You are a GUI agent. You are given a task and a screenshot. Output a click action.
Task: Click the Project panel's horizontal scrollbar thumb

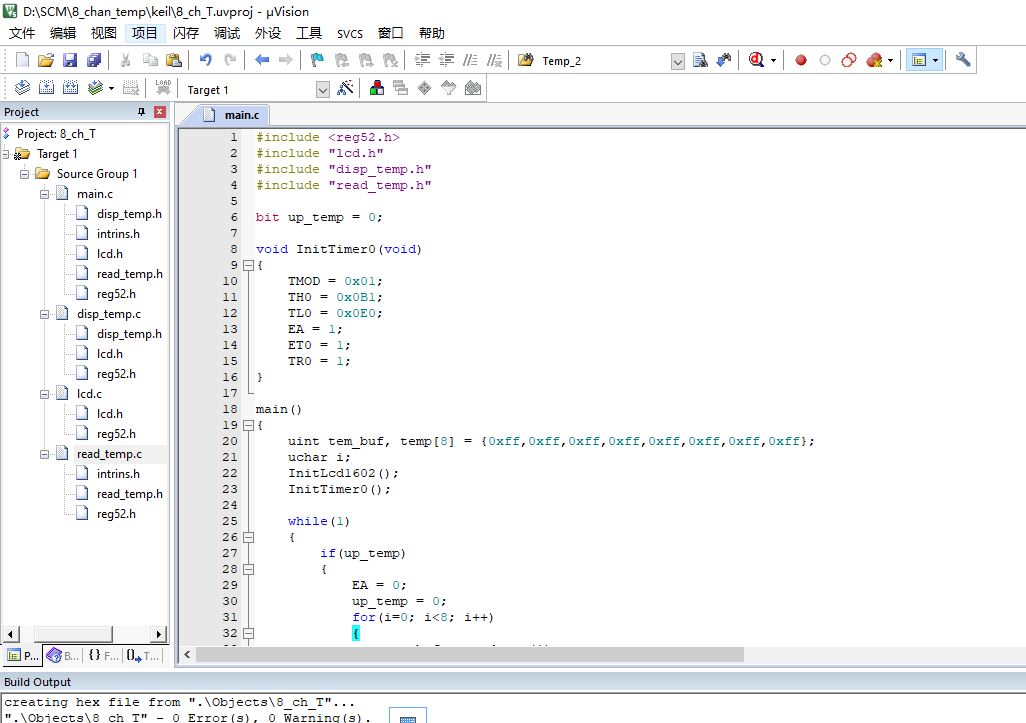[73, 633]
